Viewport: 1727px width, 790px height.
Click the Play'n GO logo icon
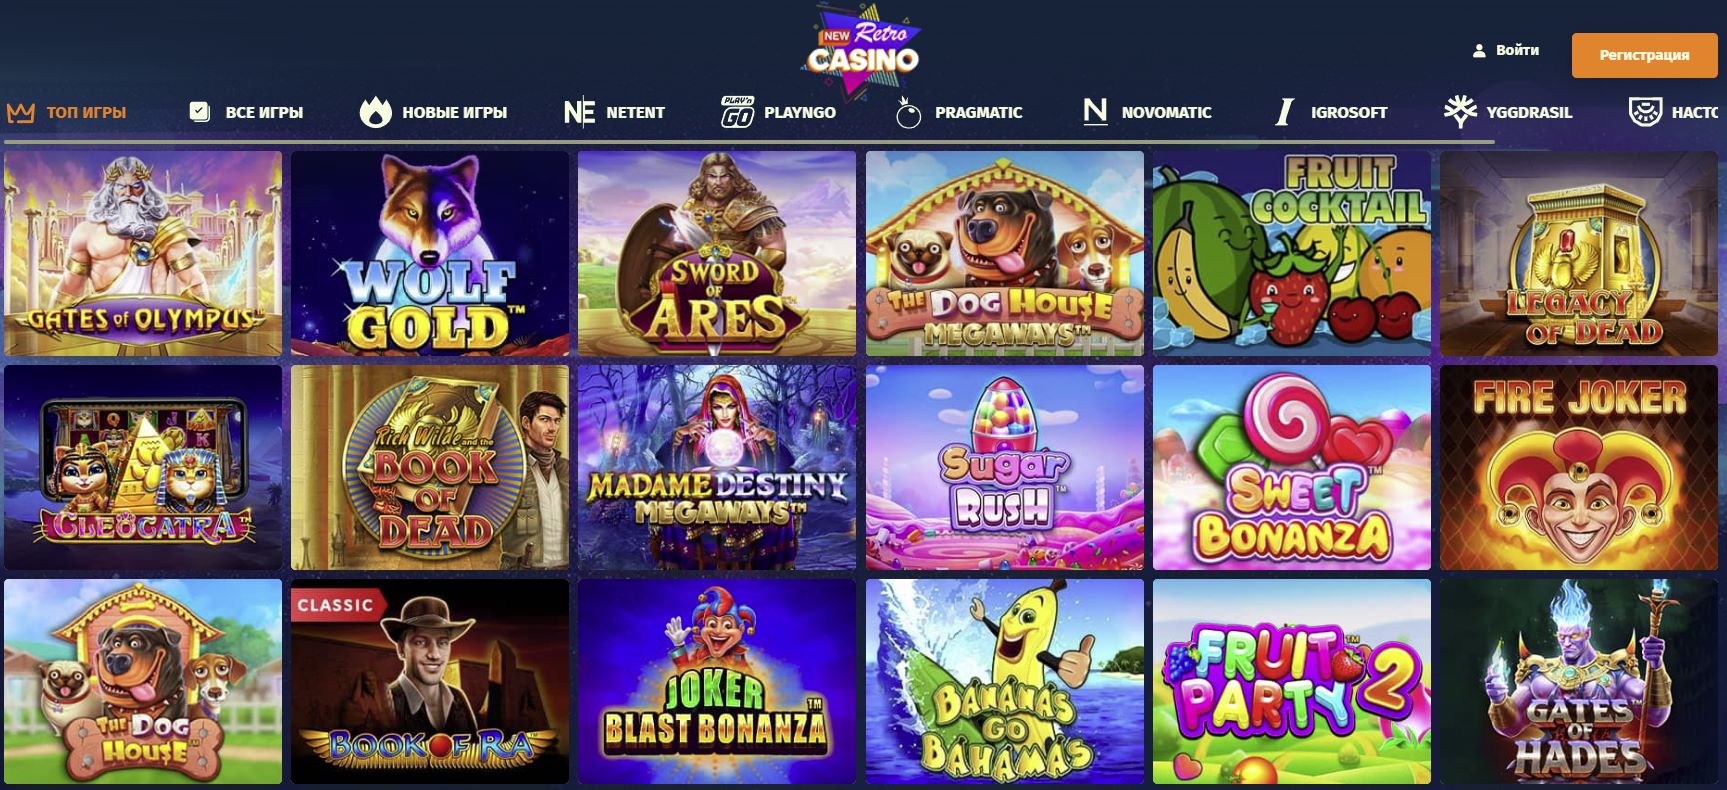(737, 112)
